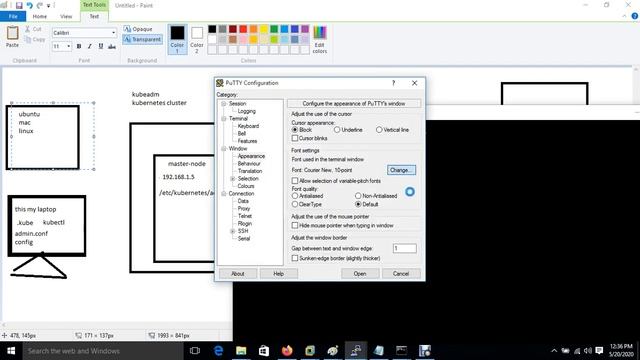
Task: Open Microsoft Edge from the taskbar
Action: pyautogui.click(x=218, y=351)
